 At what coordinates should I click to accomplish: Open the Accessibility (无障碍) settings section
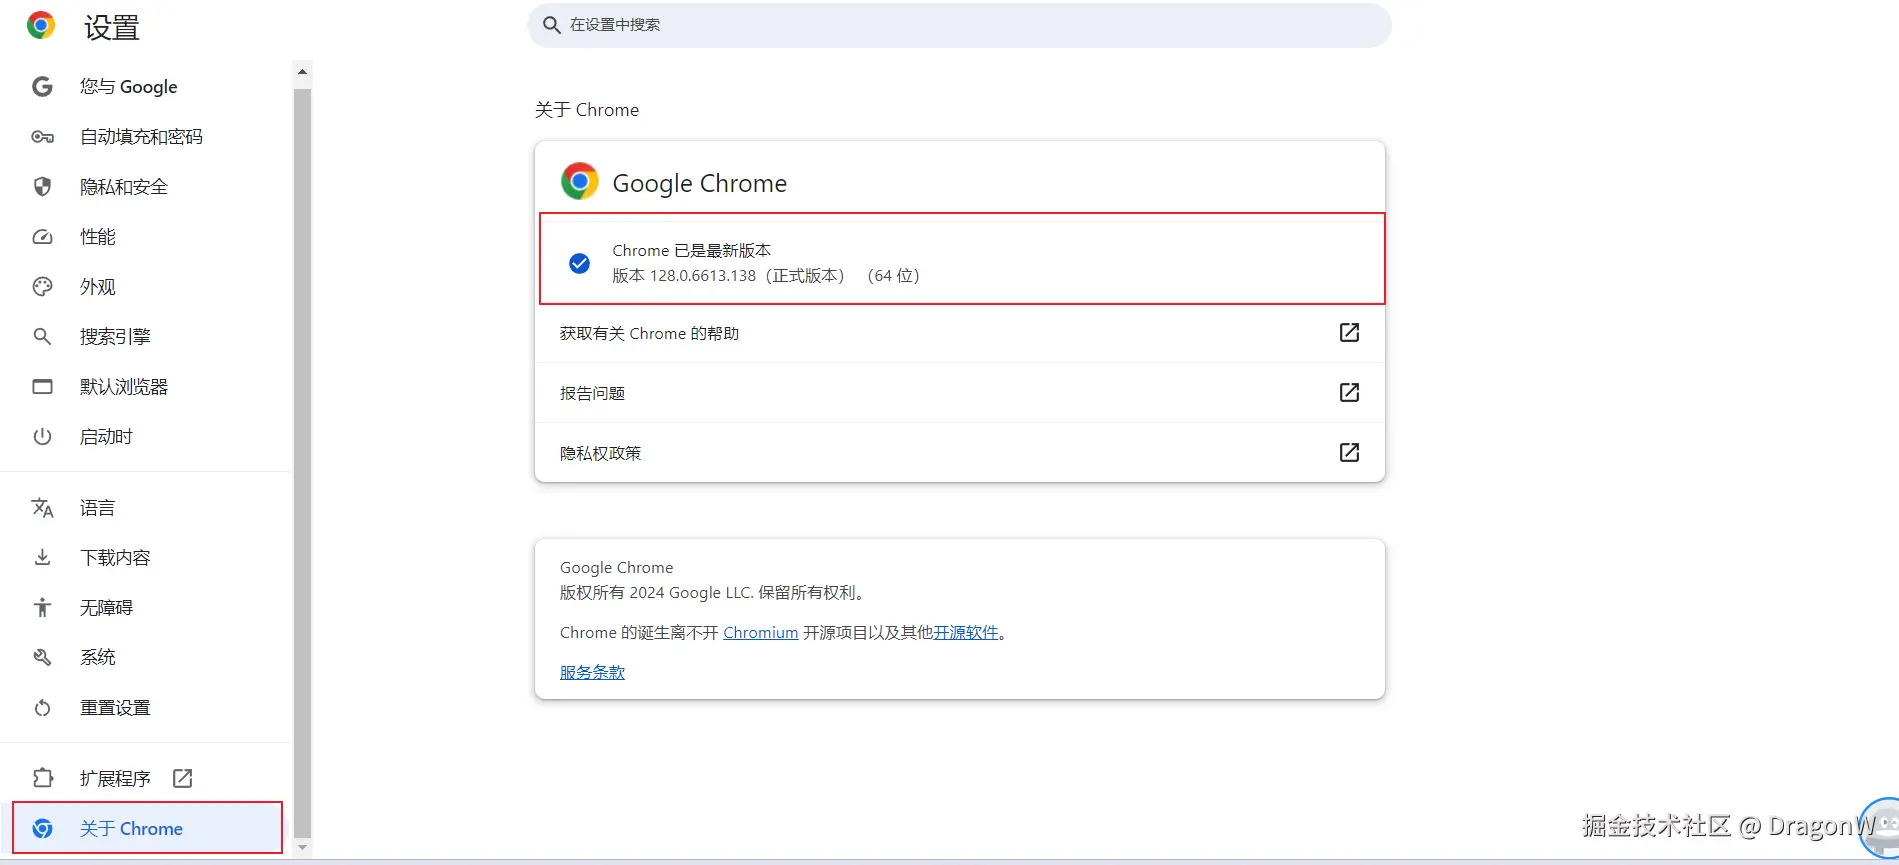point(106,608)
